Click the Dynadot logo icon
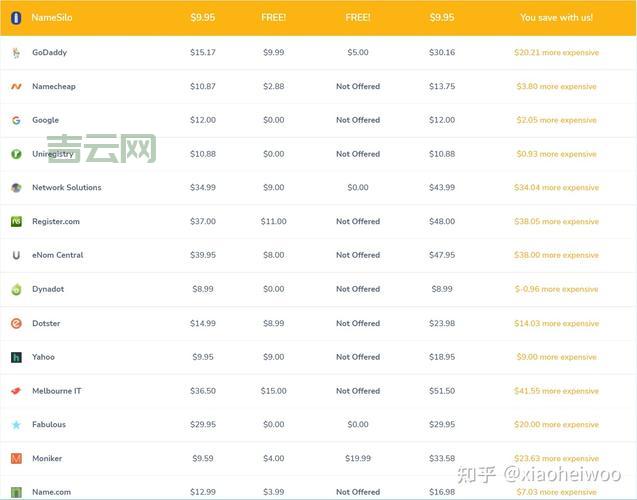The width and height of the screenshot is (637, 500). click(16, 289)
